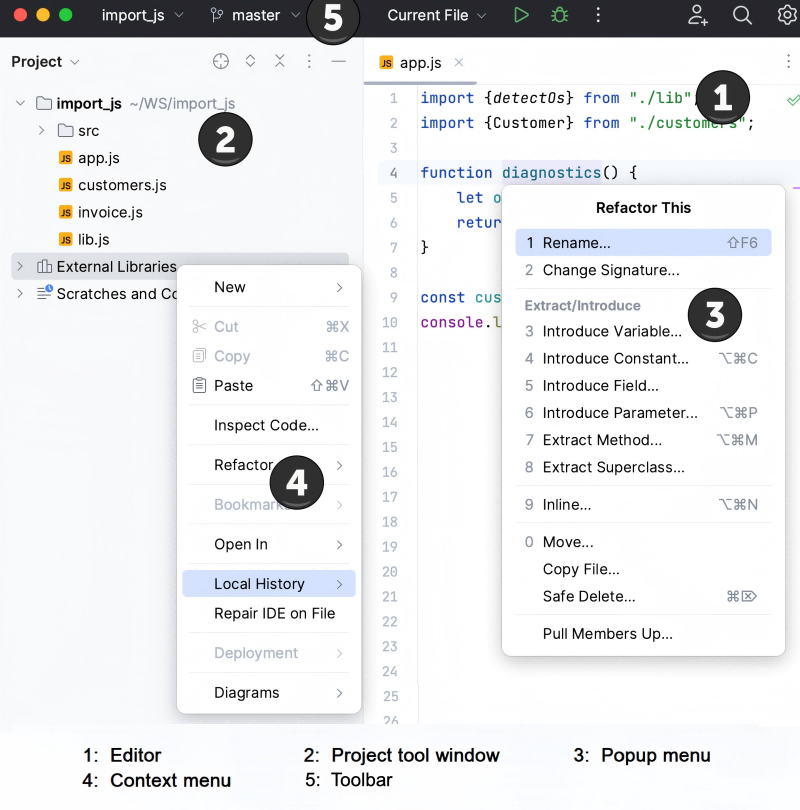The image size is (800, 810).
Task: Select Pull Members Up option
Action: tap(643, 633)
